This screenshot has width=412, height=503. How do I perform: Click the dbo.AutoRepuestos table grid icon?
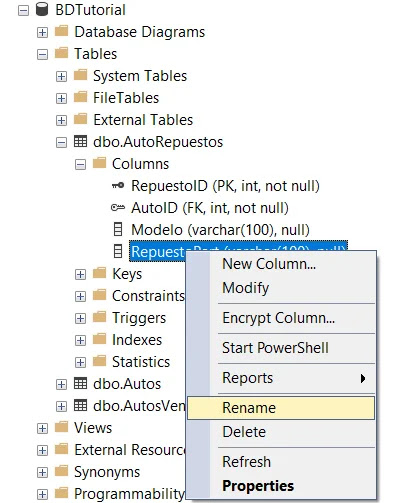pos(80,142)
